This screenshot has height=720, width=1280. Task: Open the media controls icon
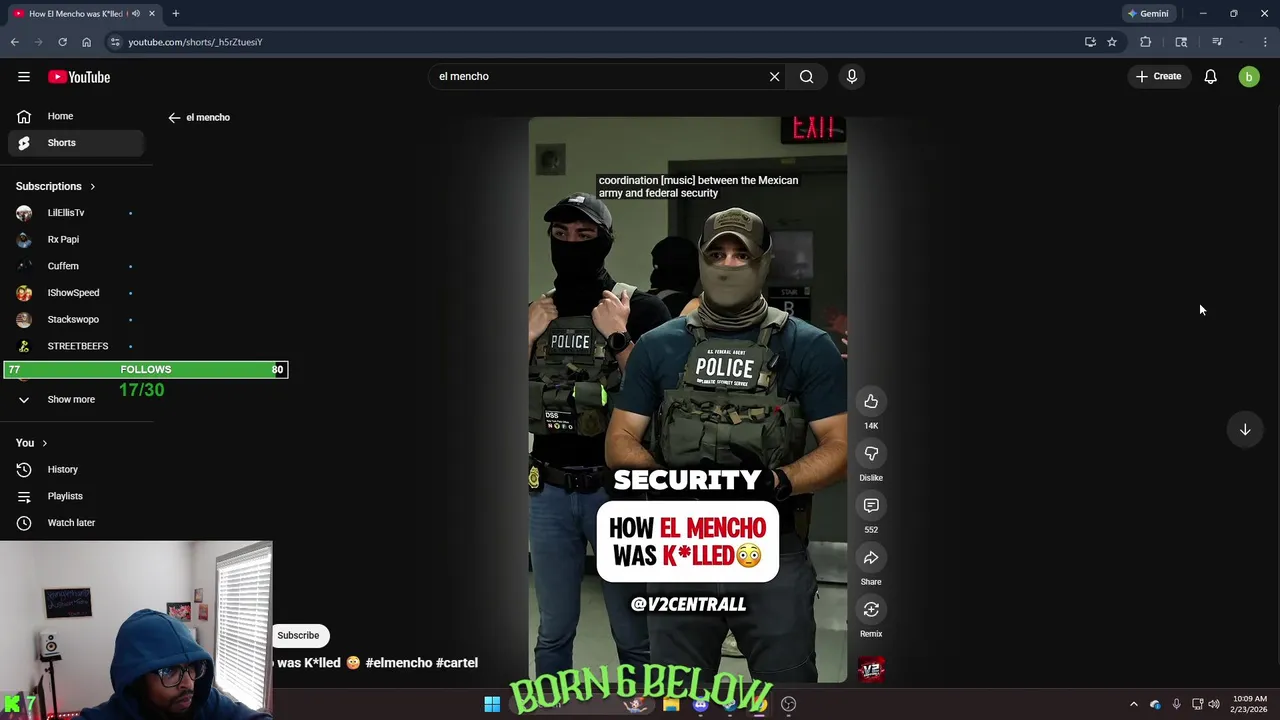(1217, 42)
